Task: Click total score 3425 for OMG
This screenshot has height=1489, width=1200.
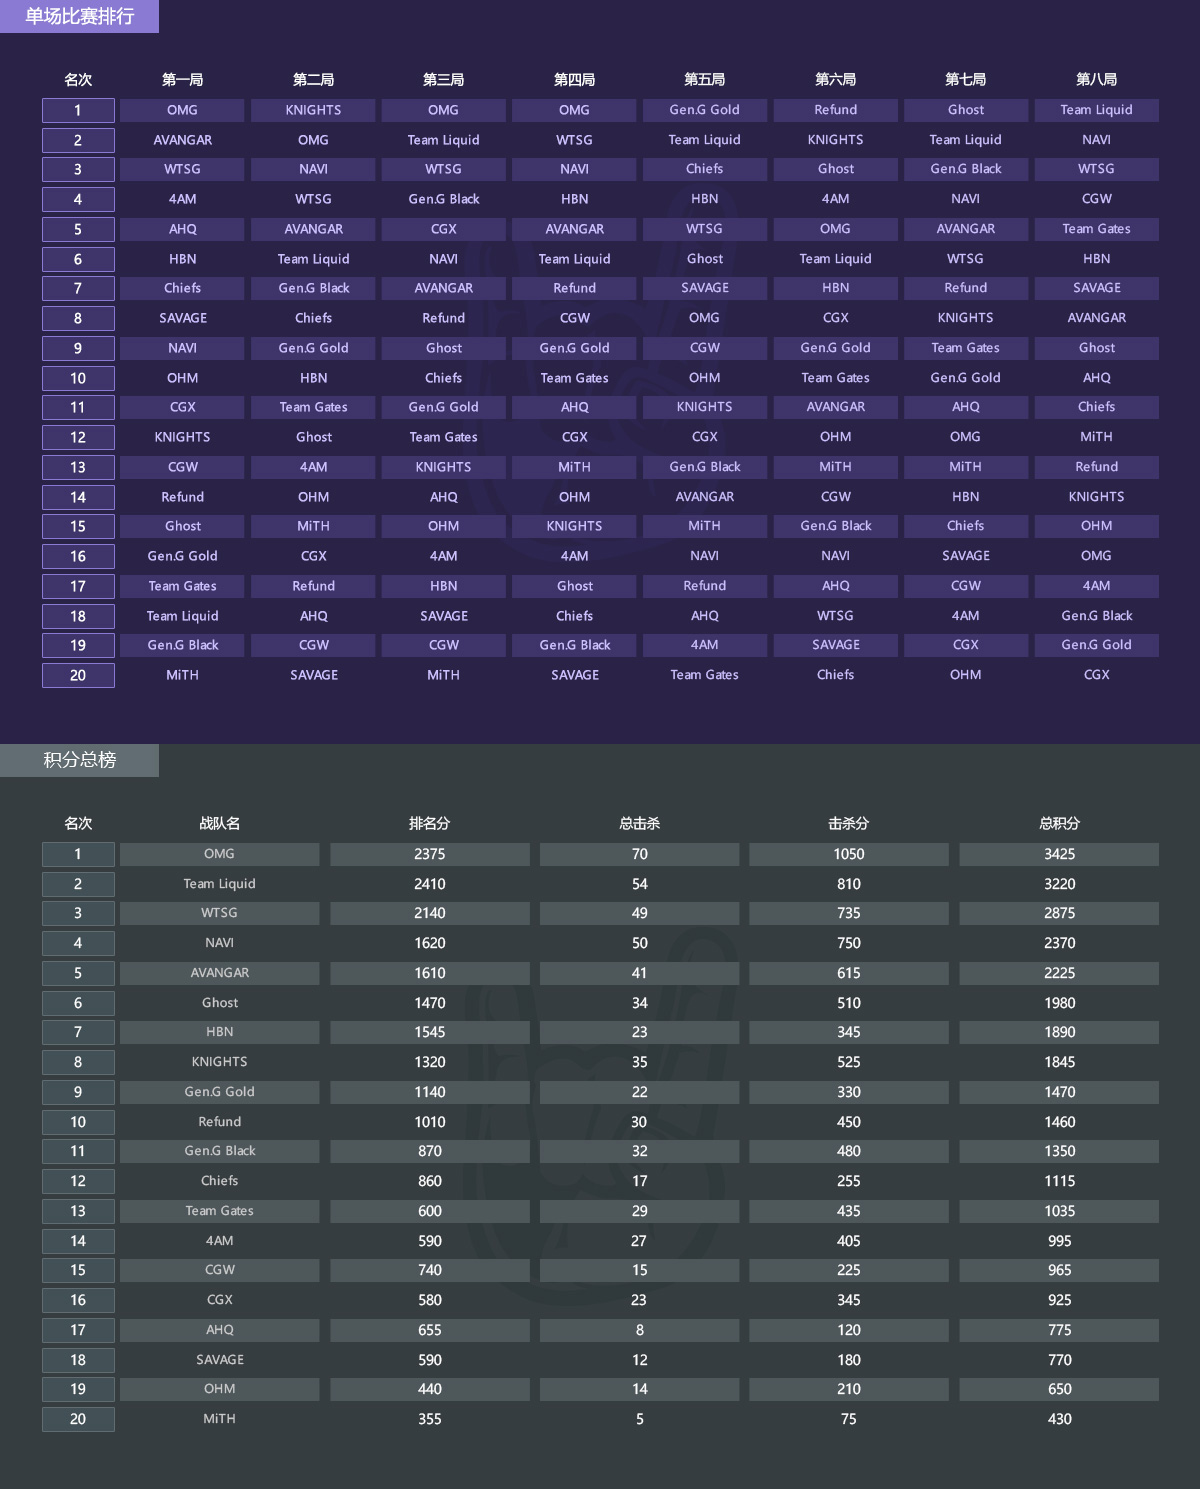Action: [1059, 854]
